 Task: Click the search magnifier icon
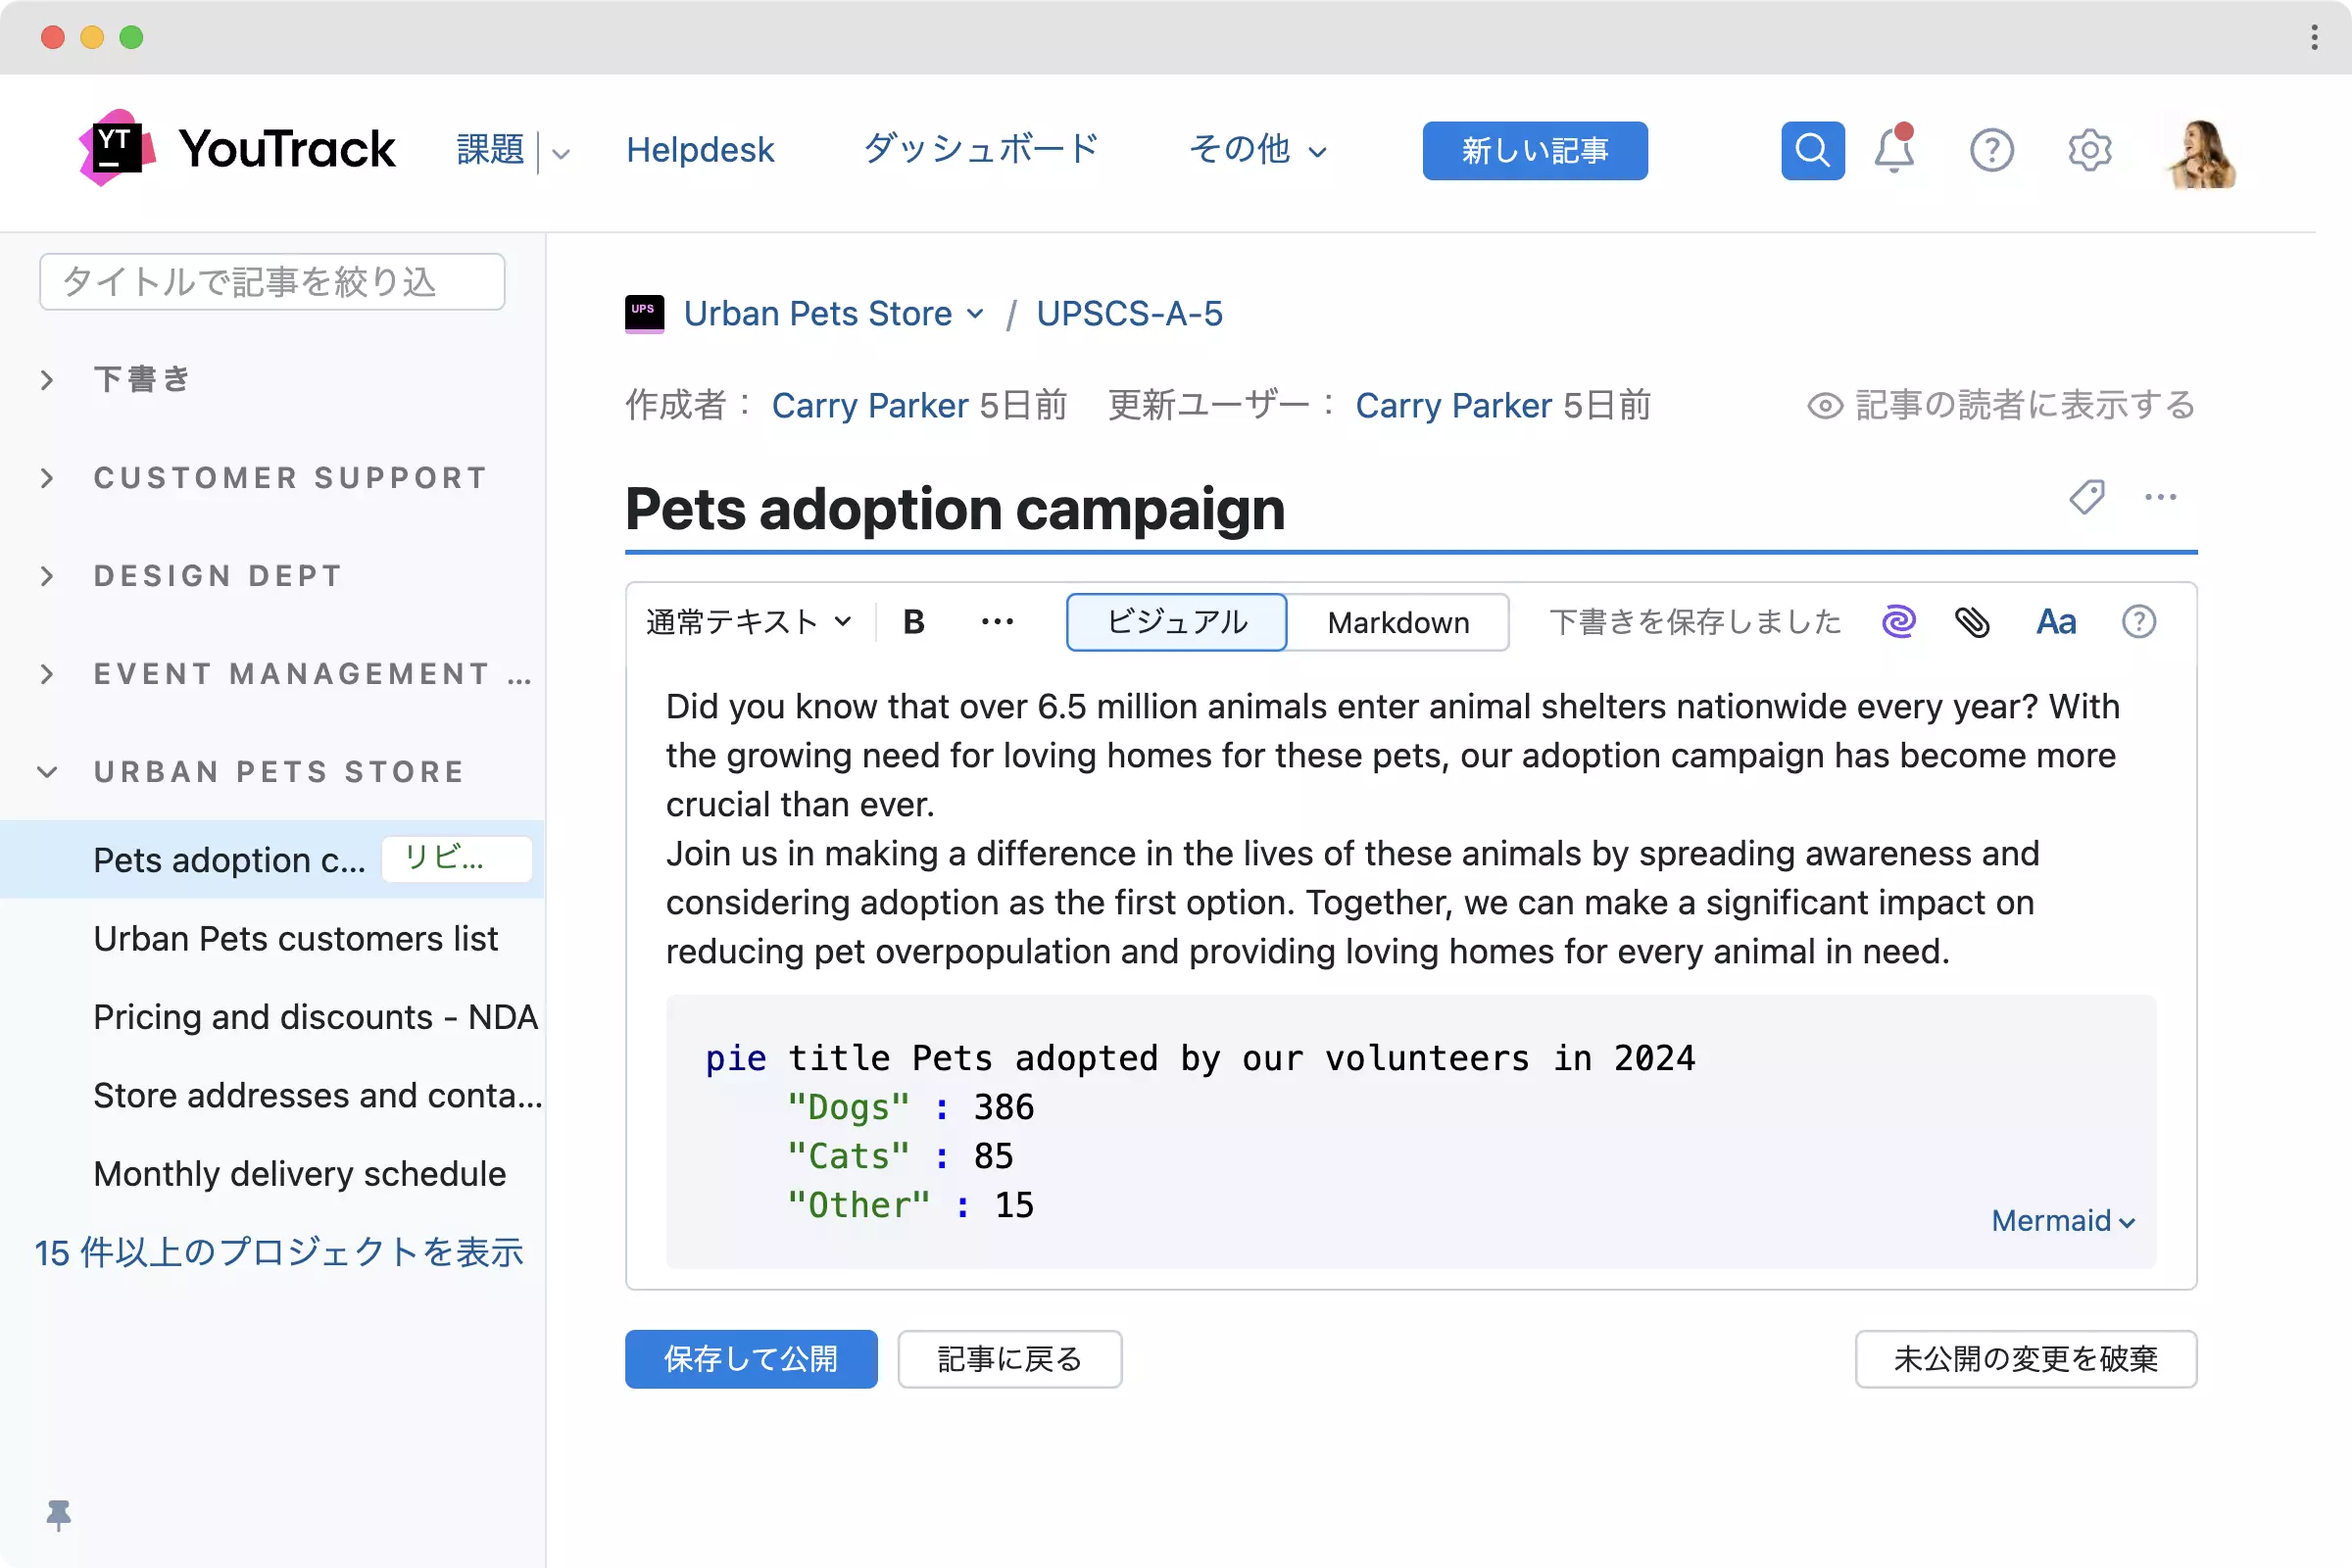(x=1812, y=151)
